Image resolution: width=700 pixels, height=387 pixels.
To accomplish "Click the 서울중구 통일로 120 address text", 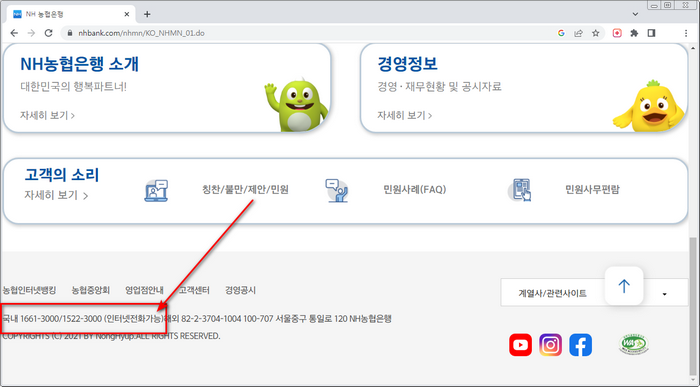I will click(311, 319).
